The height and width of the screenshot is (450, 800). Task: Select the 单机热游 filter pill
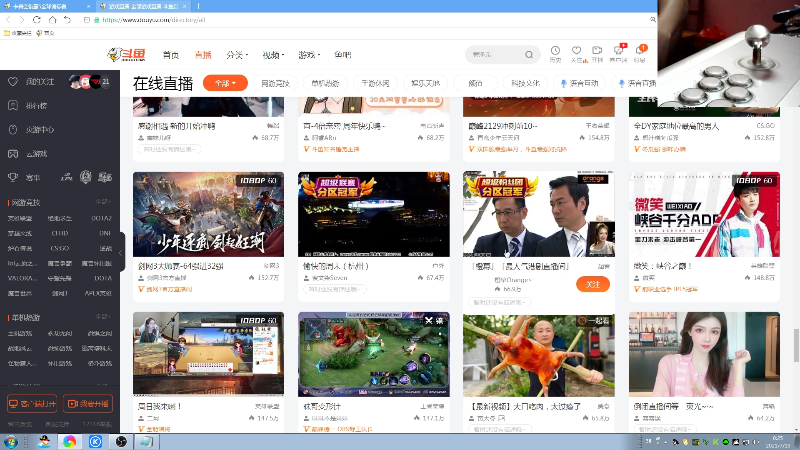click(325, 83)
